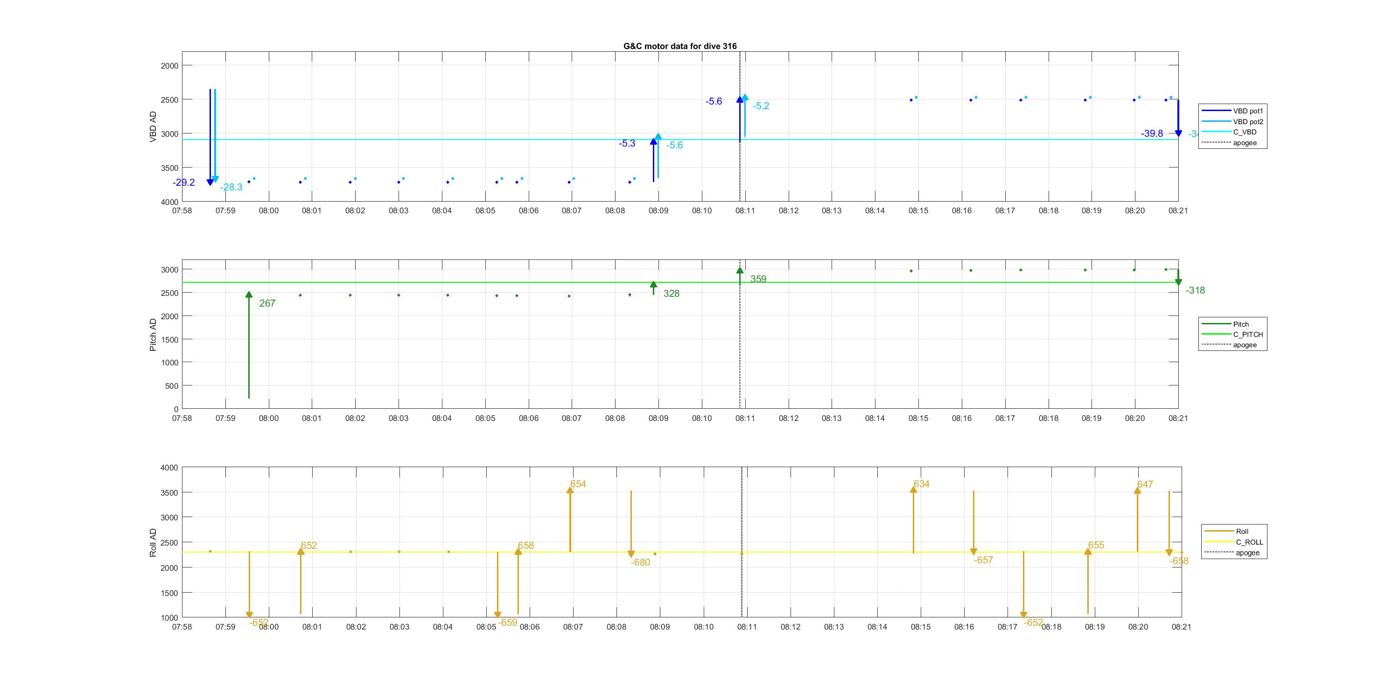
Task: Click the "655" roll value label
Action: [1096, 546]
